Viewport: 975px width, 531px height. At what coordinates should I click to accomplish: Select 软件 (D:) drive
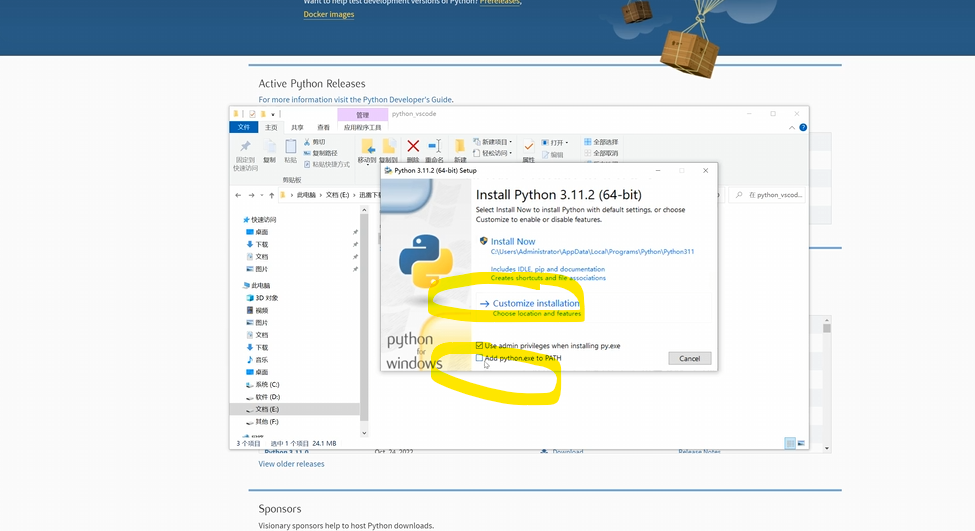click(x=267, y=397)
